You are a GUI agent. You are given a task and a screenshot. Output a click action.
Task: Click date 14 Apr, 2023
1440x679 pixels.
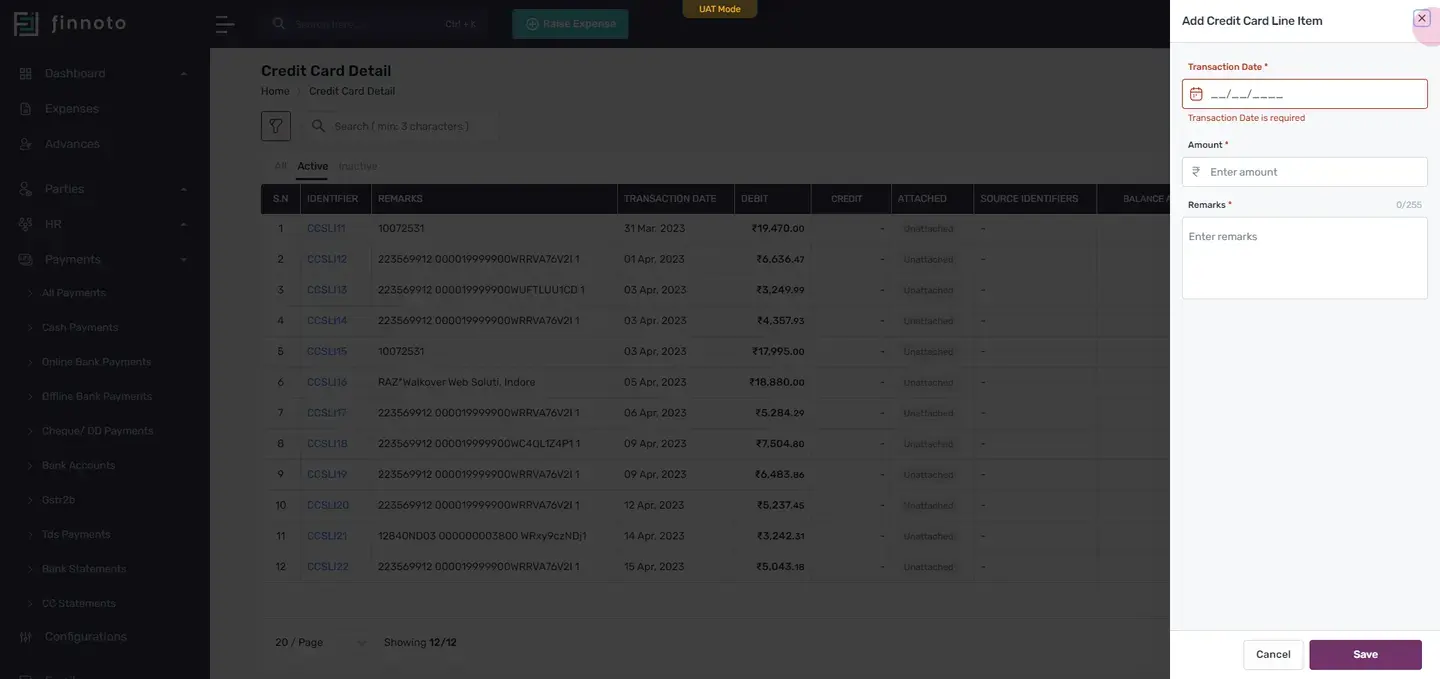click(655, 536)
